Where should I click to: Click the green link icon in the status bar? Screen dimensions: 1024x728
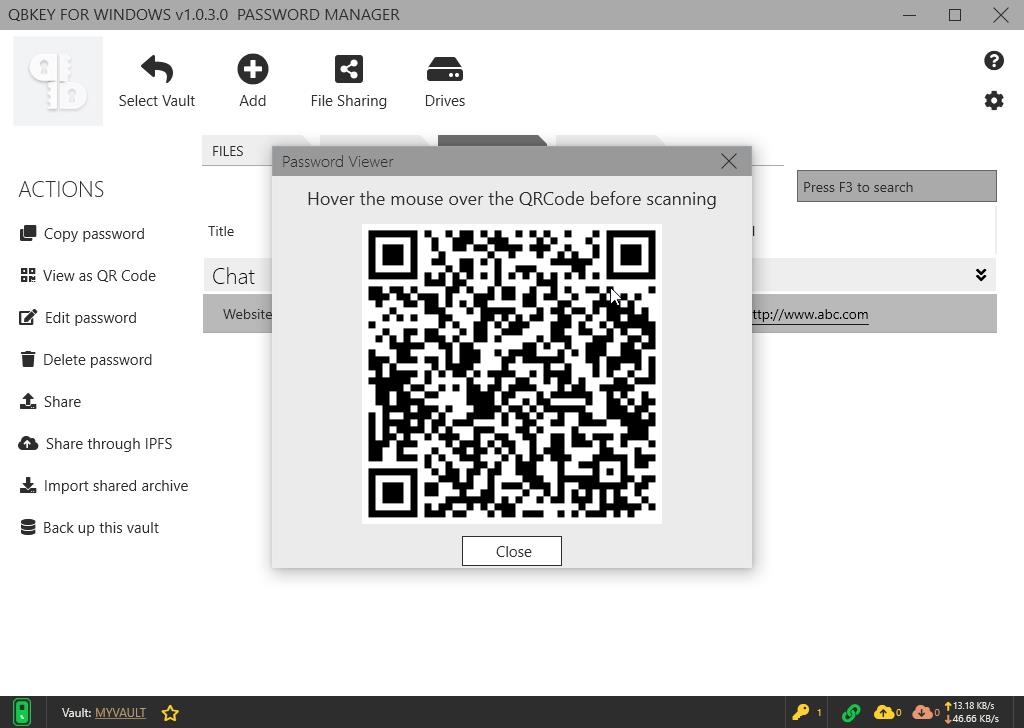[x=851, y=712]
